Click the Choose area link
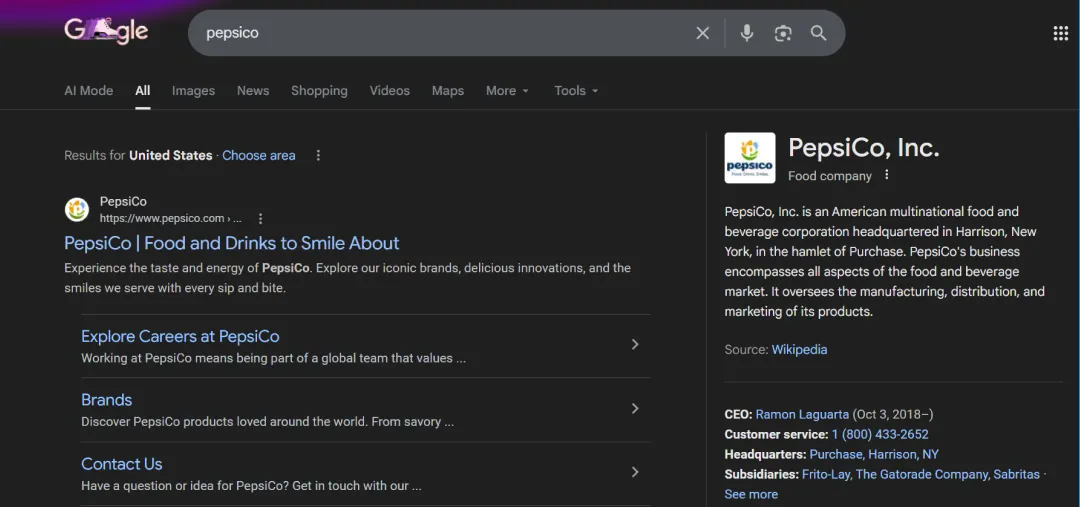This screenshot has width=1080, height=507. (258, 156)
